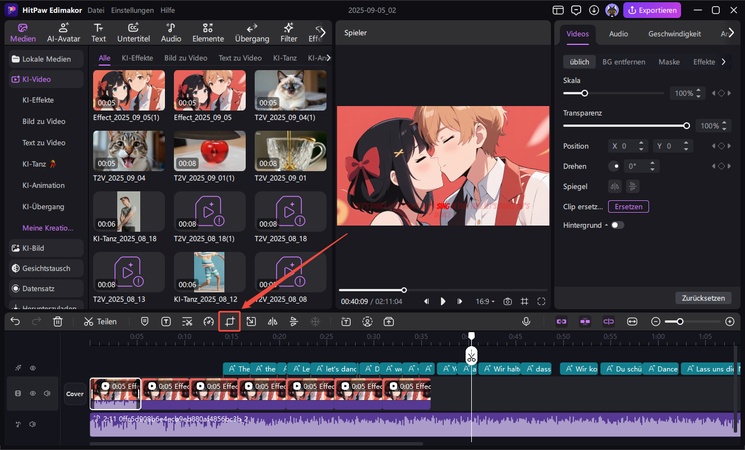745x450 pixels.
Task: Toggle video track visibility eye
Action: coord(33,393)
